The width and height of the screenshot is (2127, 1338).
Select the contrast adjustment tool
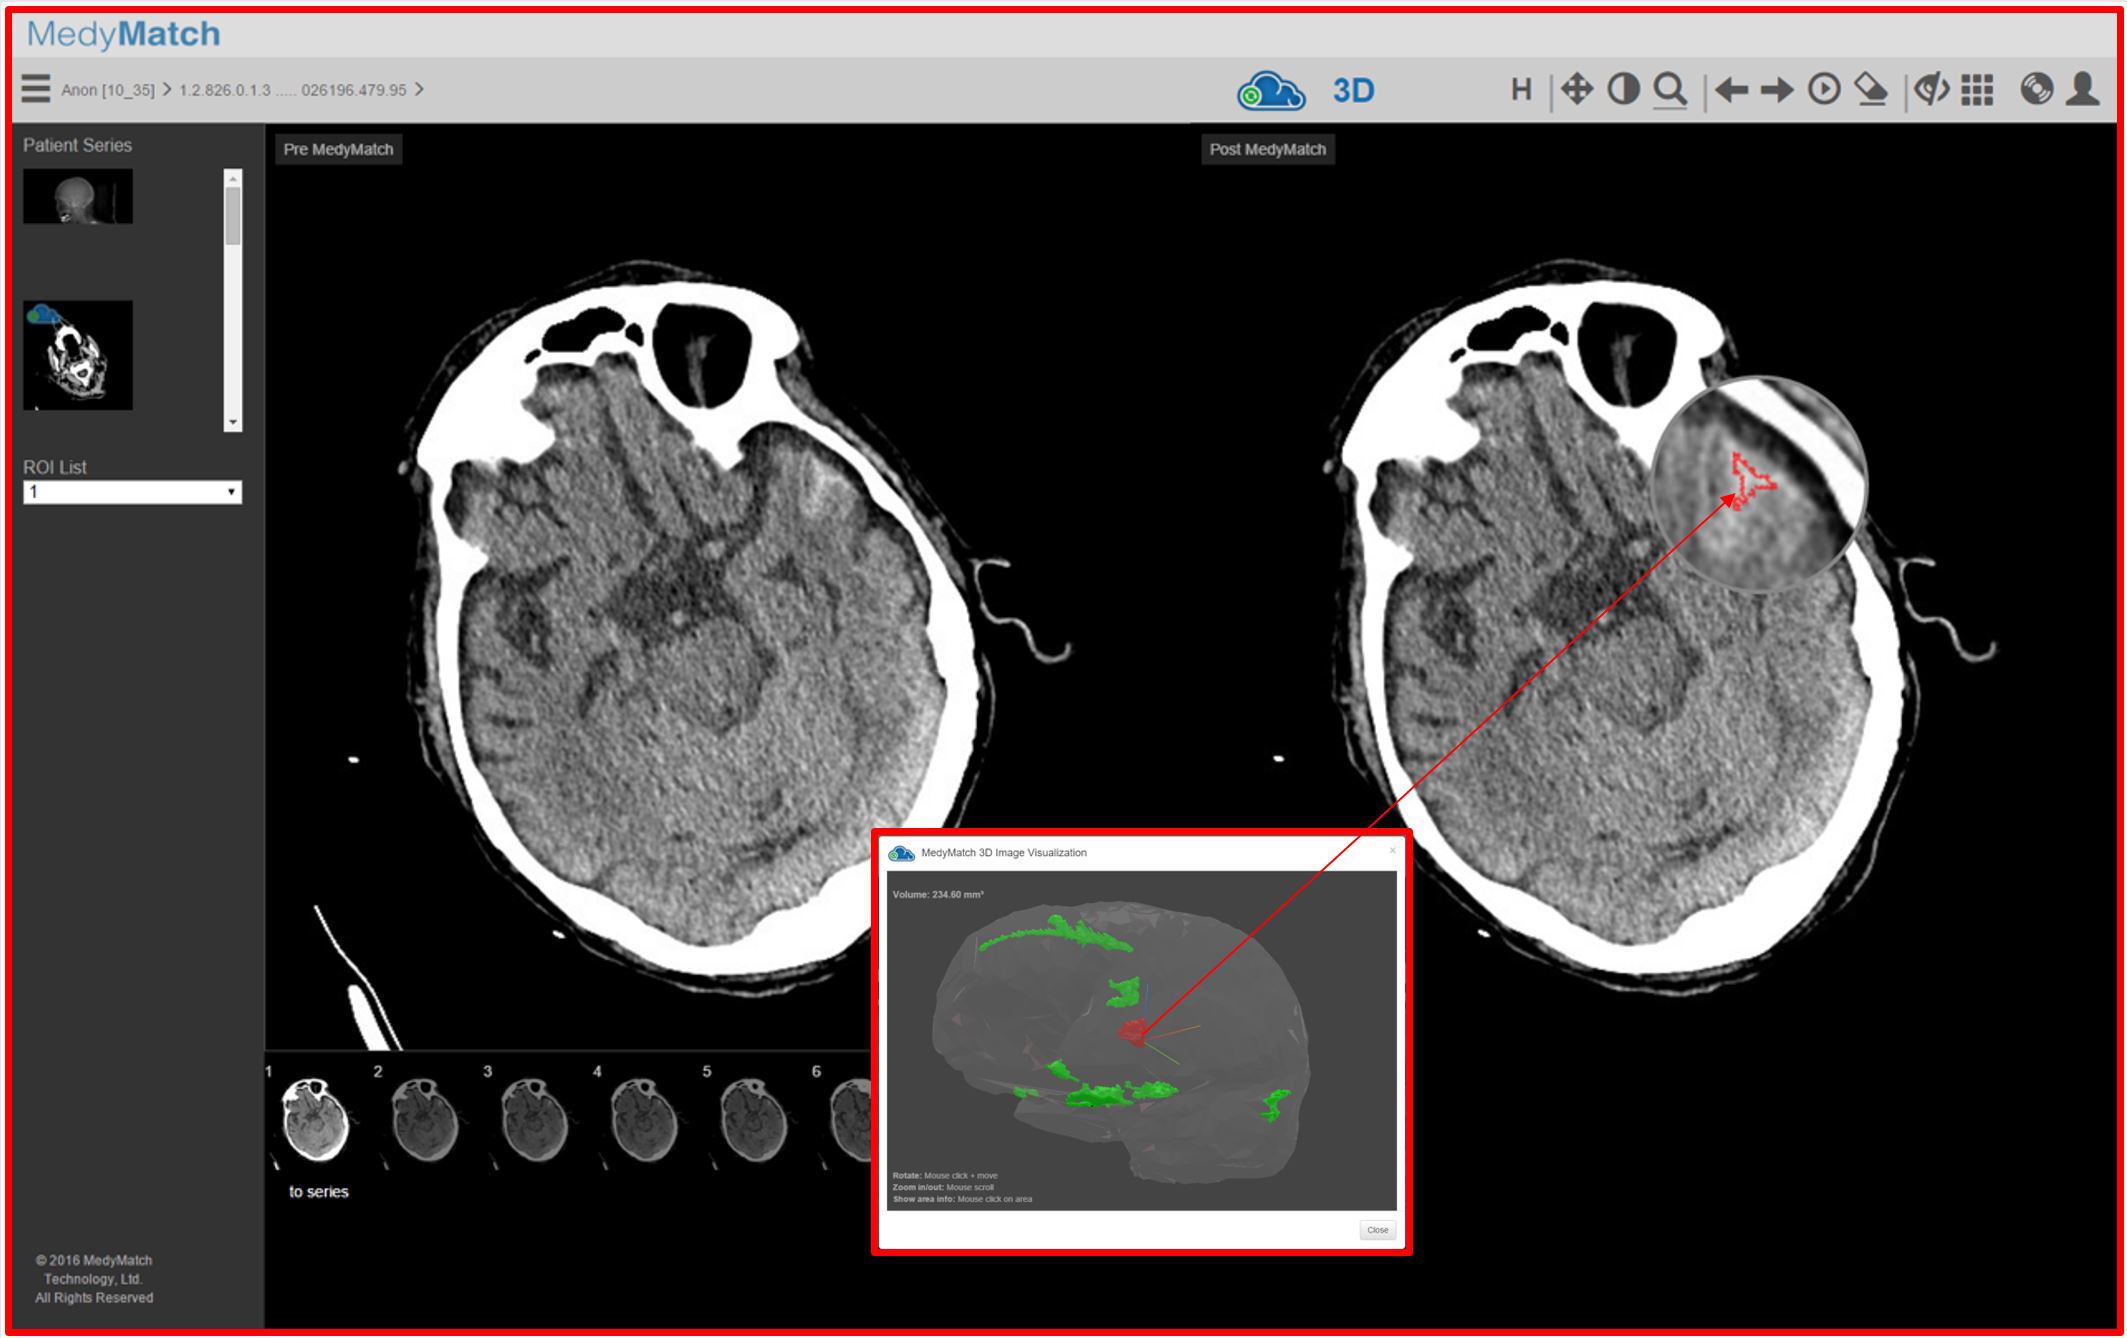1623,90
